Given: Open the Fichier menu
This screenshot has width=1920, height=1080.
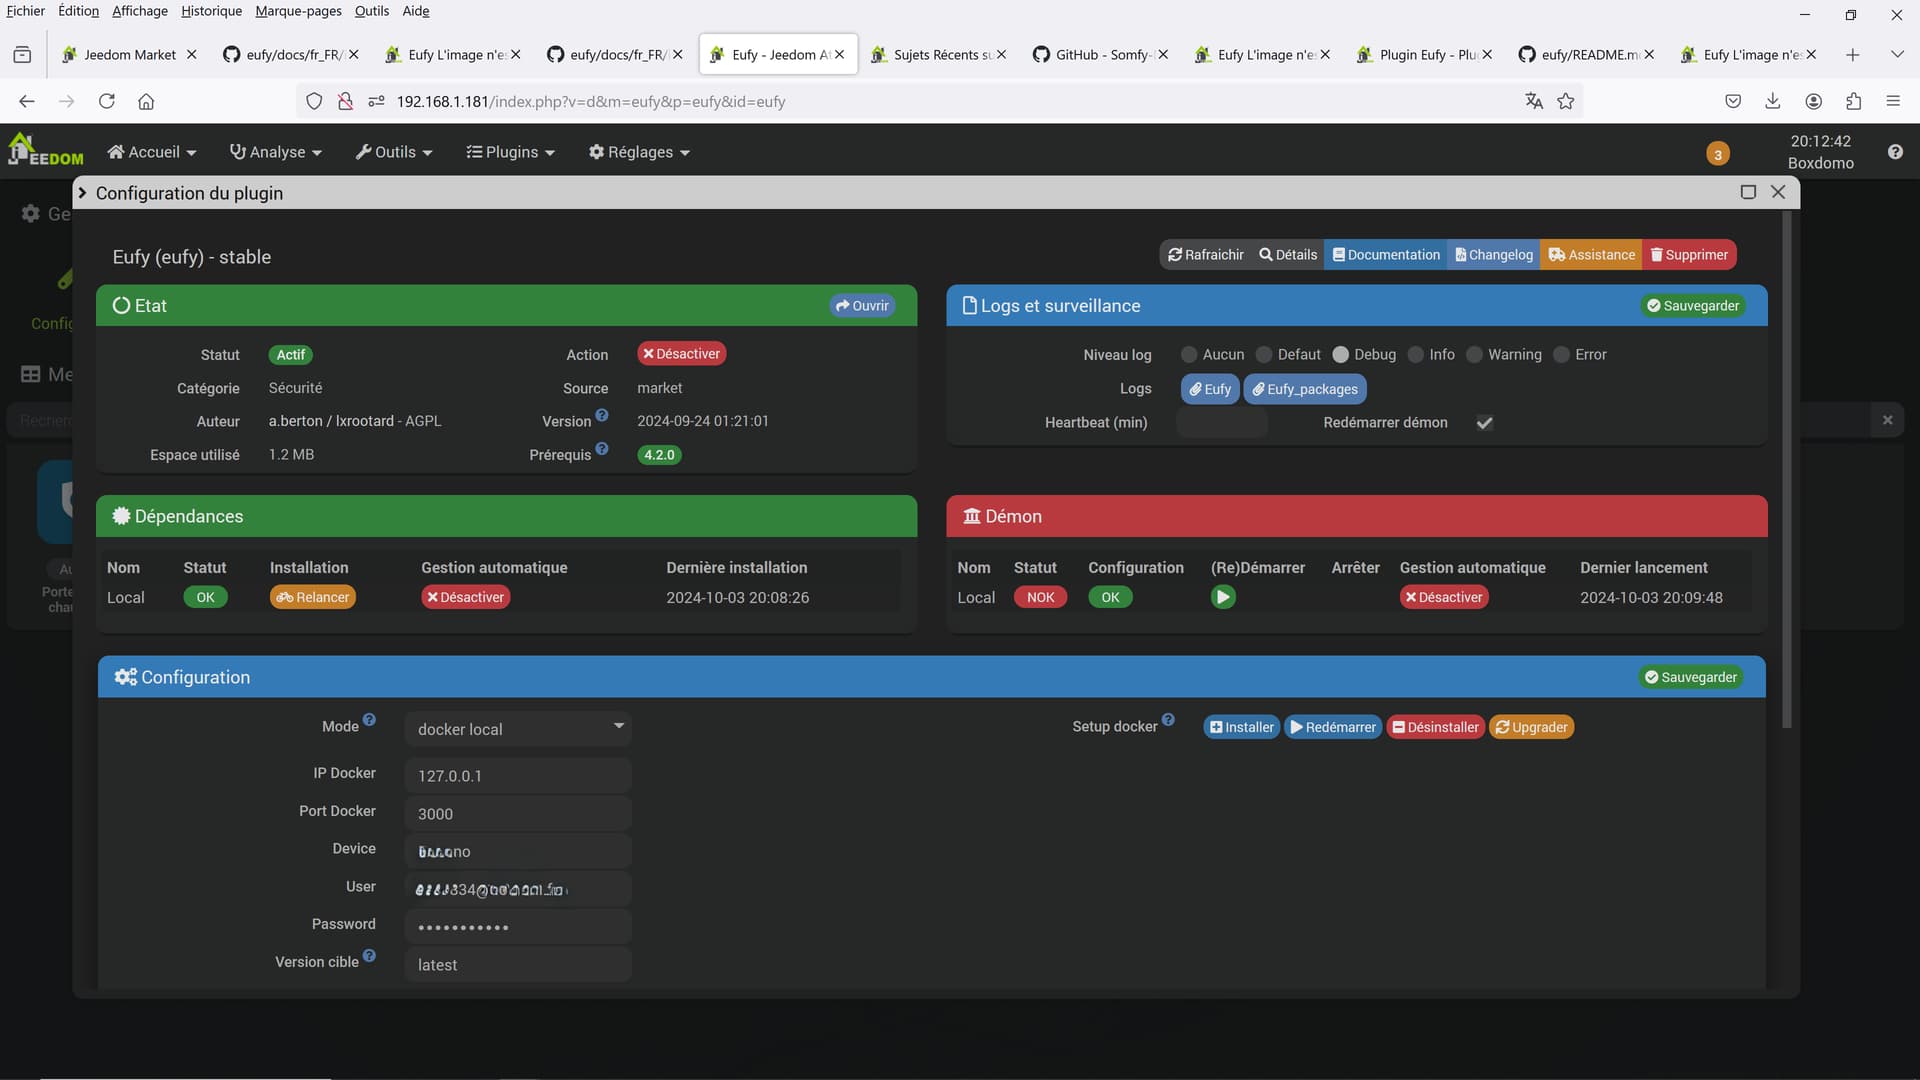Looking at the screenshot, I should click(x=26, y=11).
